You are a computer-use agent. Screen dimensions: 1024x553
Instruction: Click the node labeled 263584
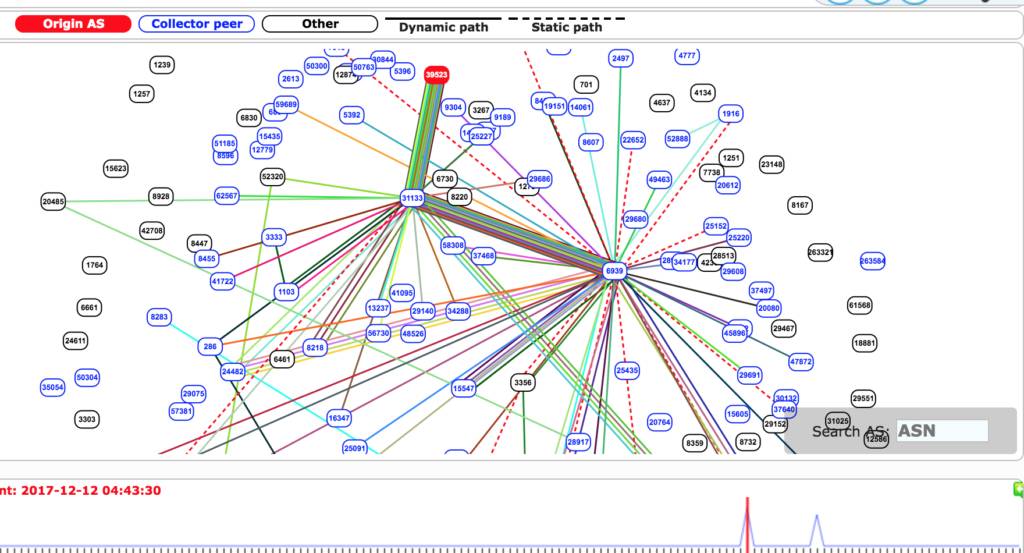point(872,261)
